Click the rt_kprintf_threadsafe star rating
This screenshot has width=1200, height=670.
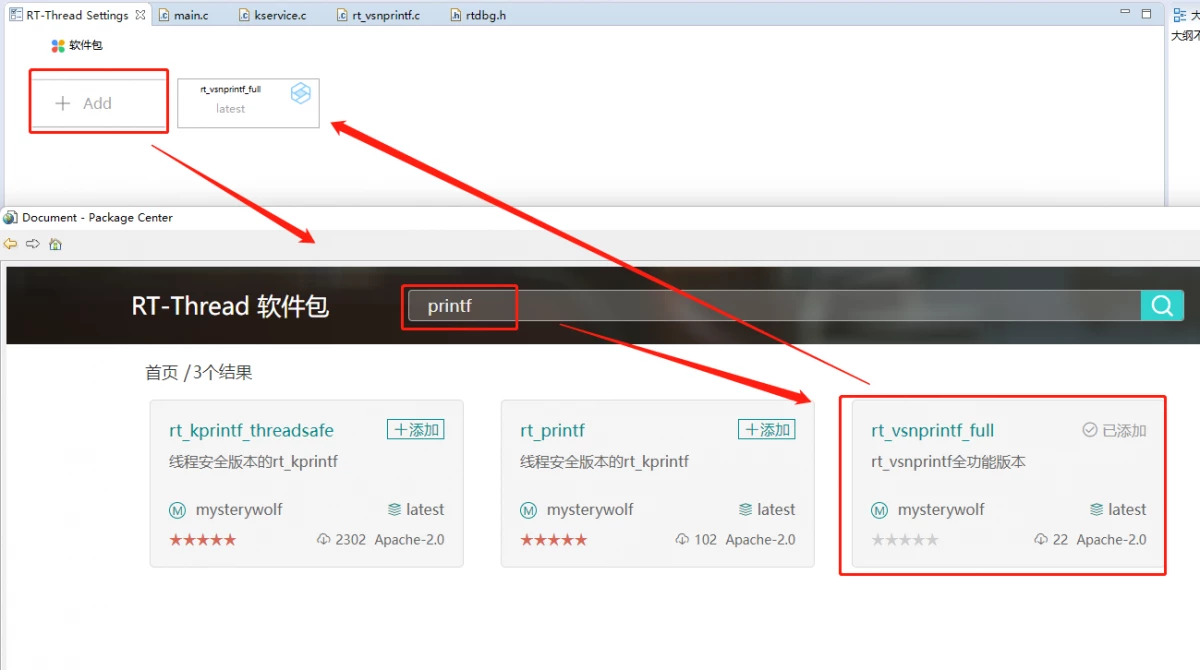coord(203,540)
